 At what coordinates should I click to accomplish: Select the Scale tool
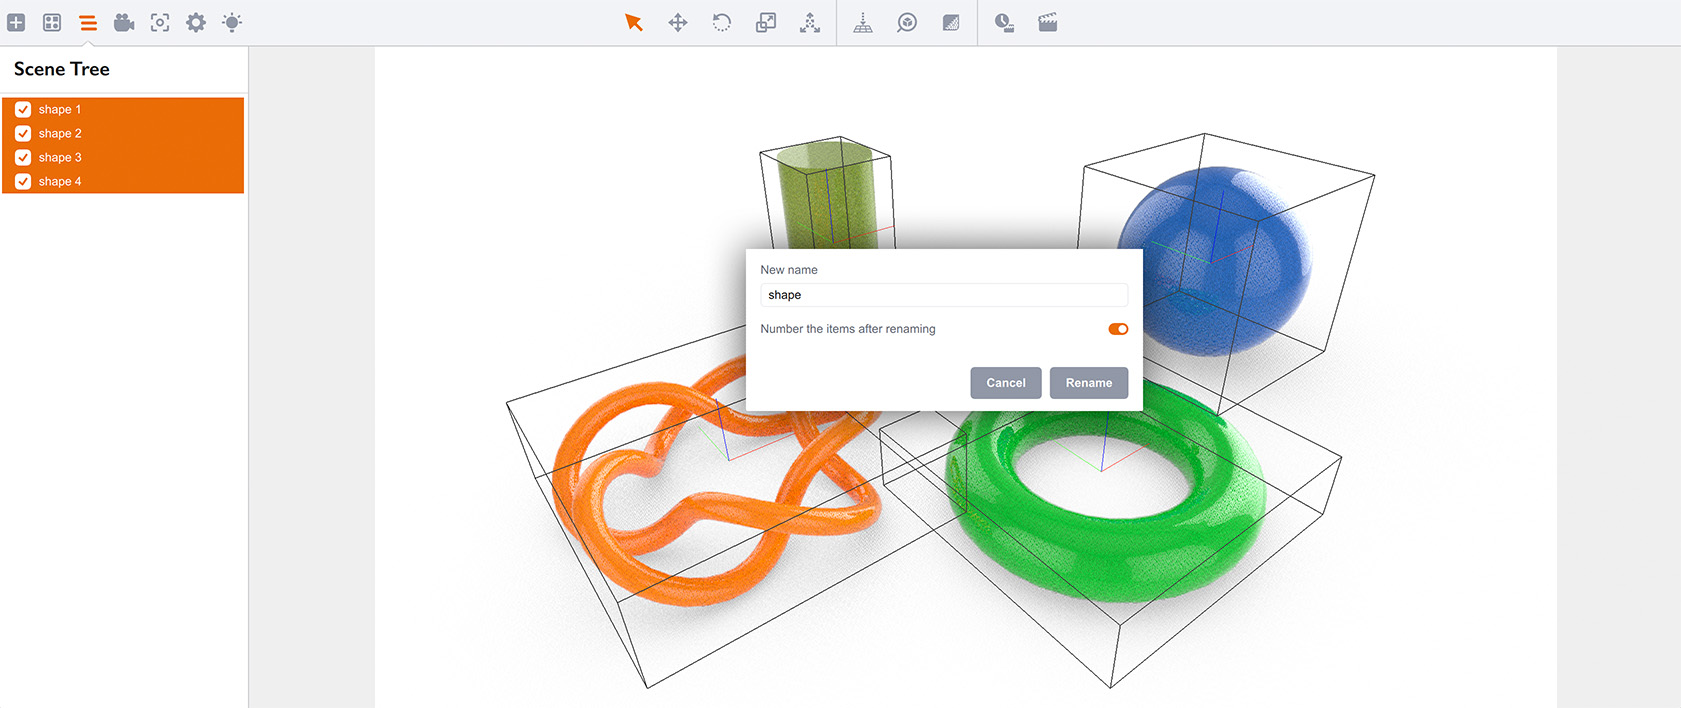pyautogui.click(x=766, y=22)
